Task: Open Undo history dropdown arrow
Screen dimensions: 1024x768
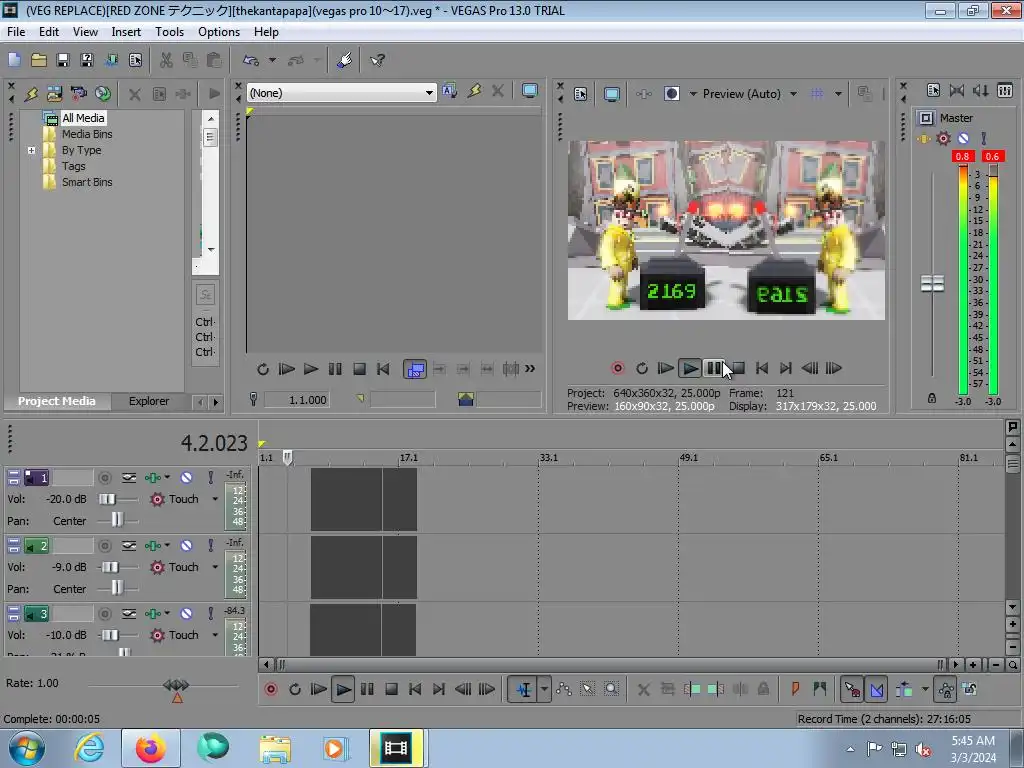Action: pos(272,60)
